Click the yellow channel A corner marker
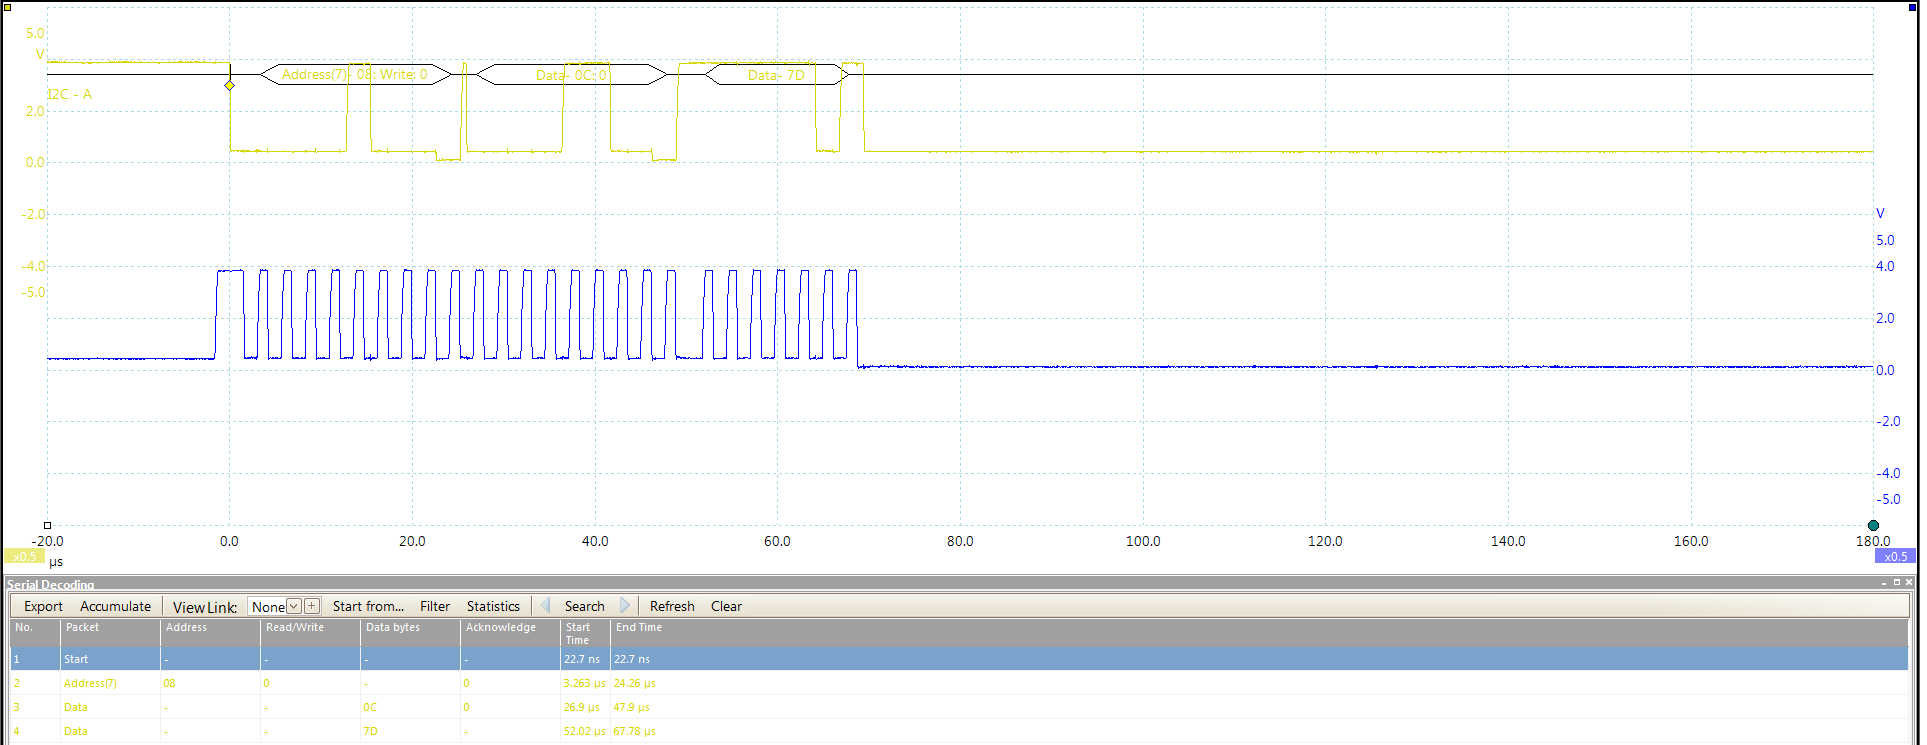This screenshot has height=745, width=1927. pos(7,7)
